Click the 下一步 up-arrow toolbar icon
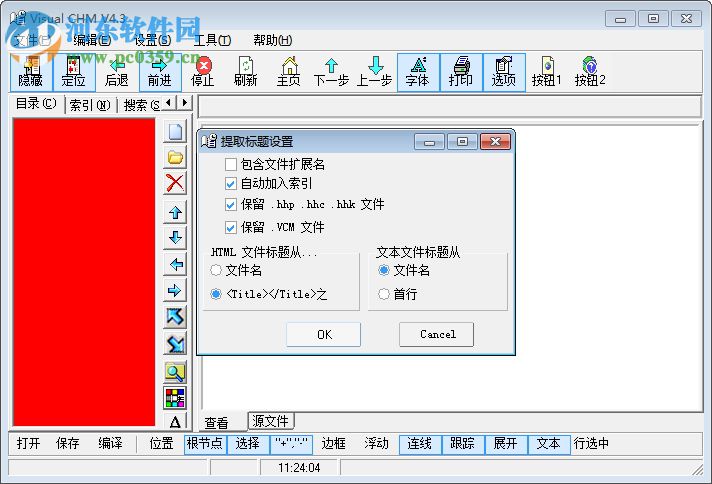Viewport: 712px width, 484px height. click(x=331, y=72)
